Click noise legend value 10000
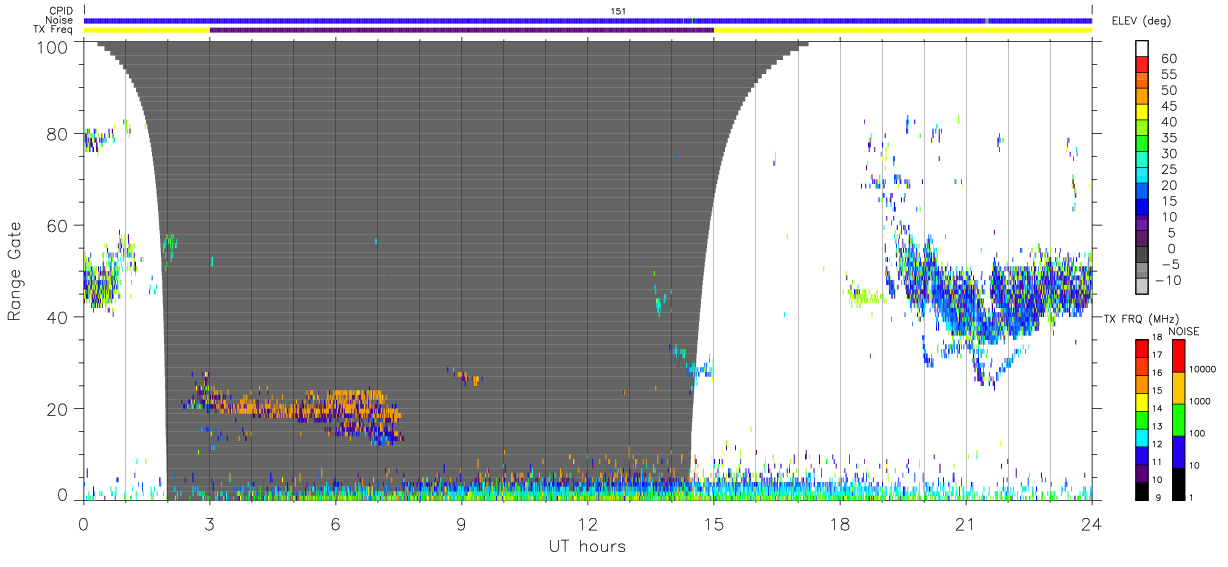 [x=1203, y=369]
